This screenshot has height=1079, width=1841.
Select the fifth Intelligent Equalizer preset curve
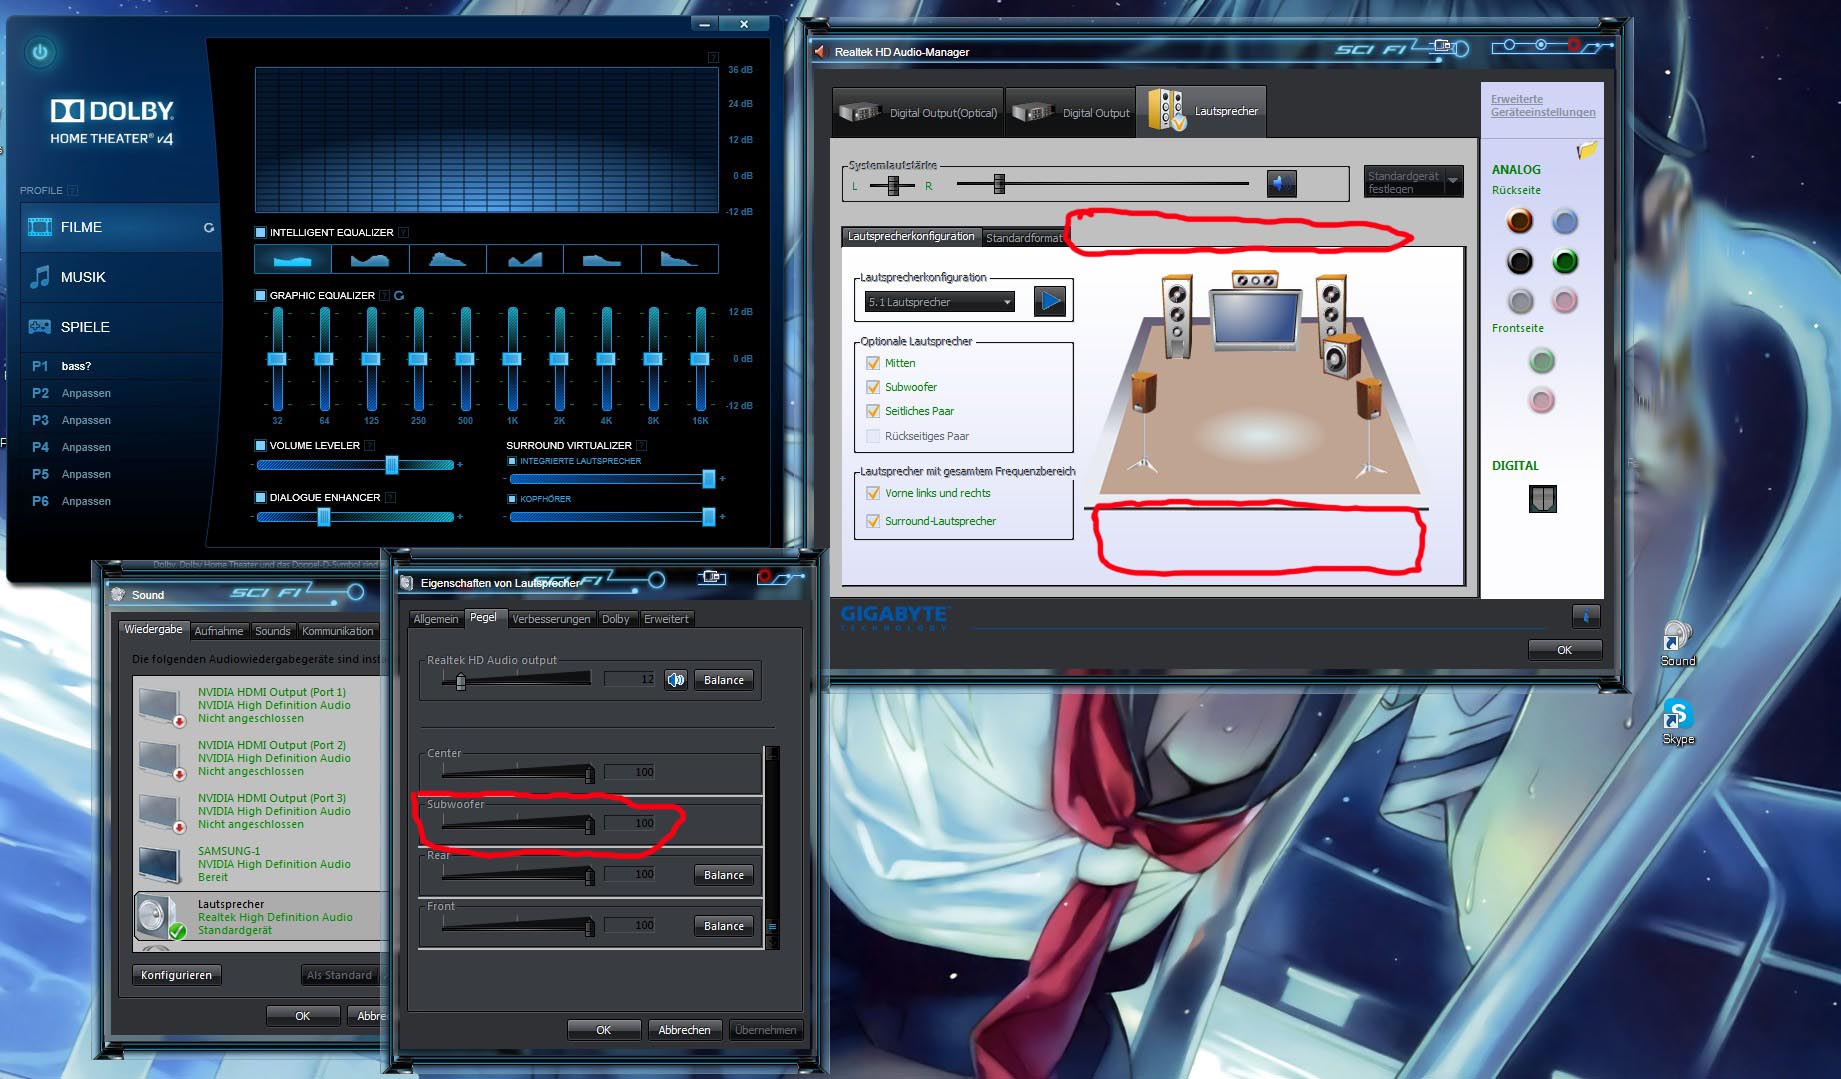pyautogui.click(x=602, y=259)
